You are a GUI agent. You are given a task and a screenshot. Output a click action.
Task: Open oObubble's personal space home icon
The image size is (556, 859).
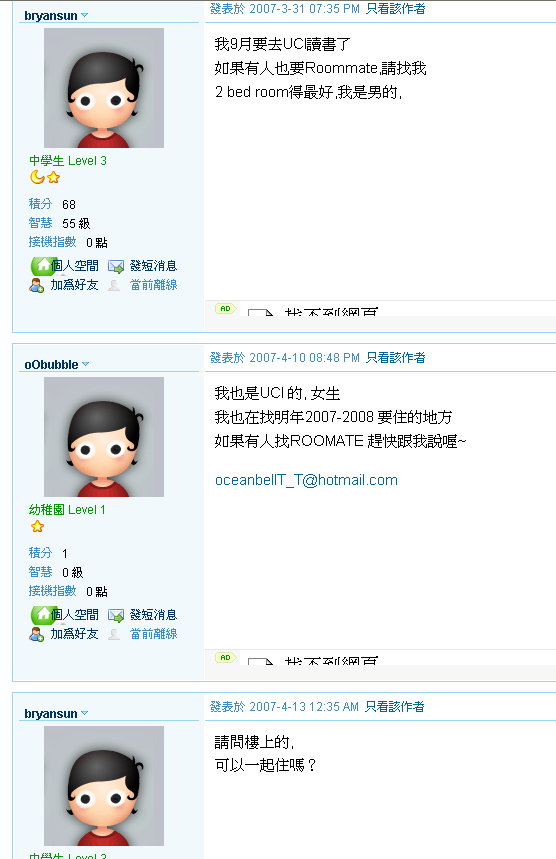(x=42, y=615)
